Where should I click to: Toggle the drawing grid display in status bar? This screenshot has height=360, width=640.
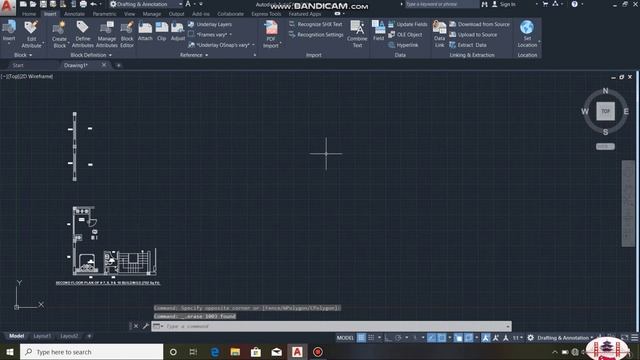[361, 338]
